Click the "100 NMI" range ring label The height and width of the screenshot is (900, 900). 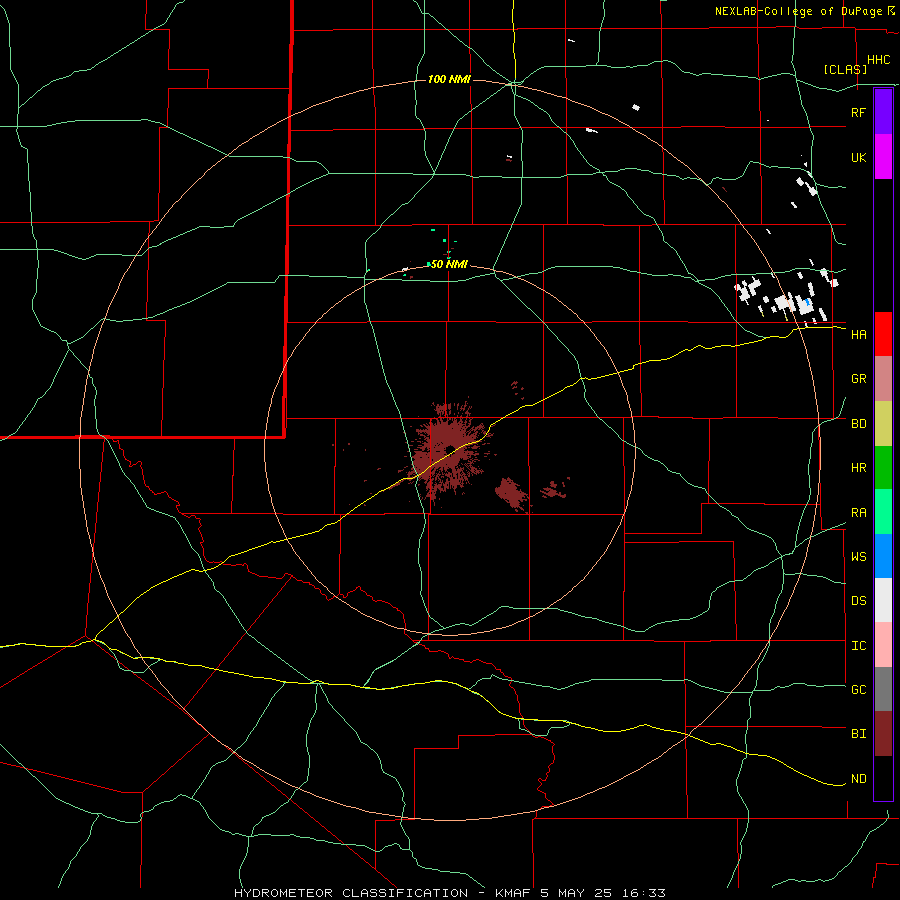[x=449, y=79]
